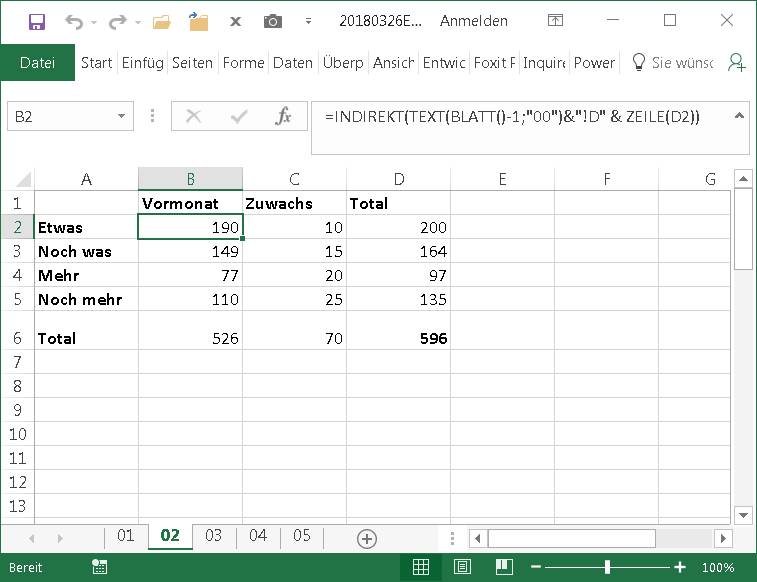
Task: Open the Datei tab
Action: 38,63
